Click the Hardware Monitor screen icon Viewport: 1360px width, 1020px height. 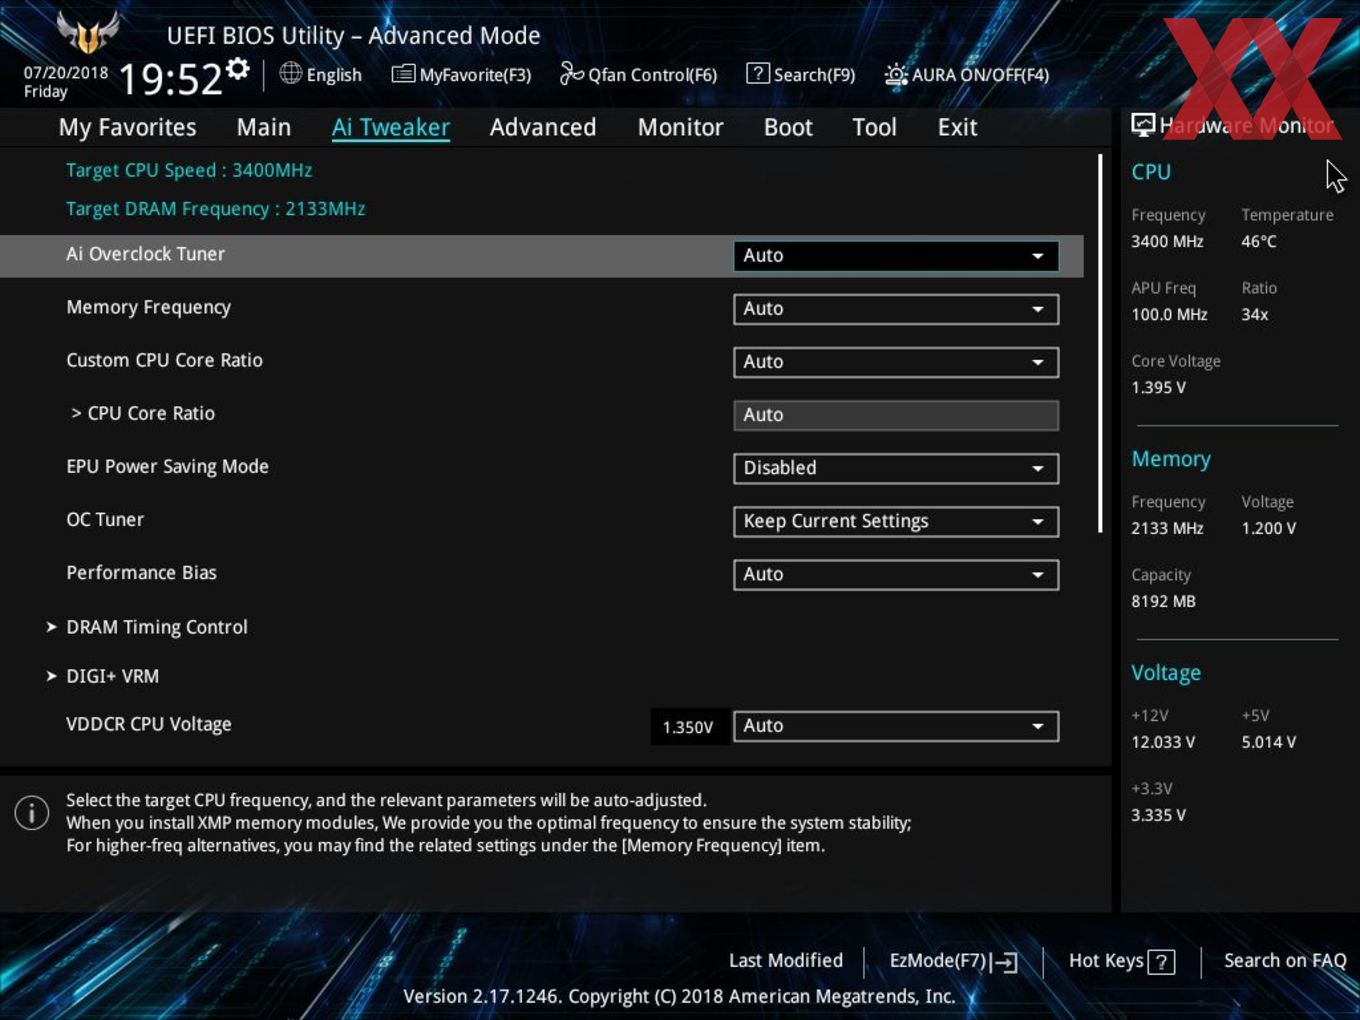pyautogui.click(x=1143, y=125)
